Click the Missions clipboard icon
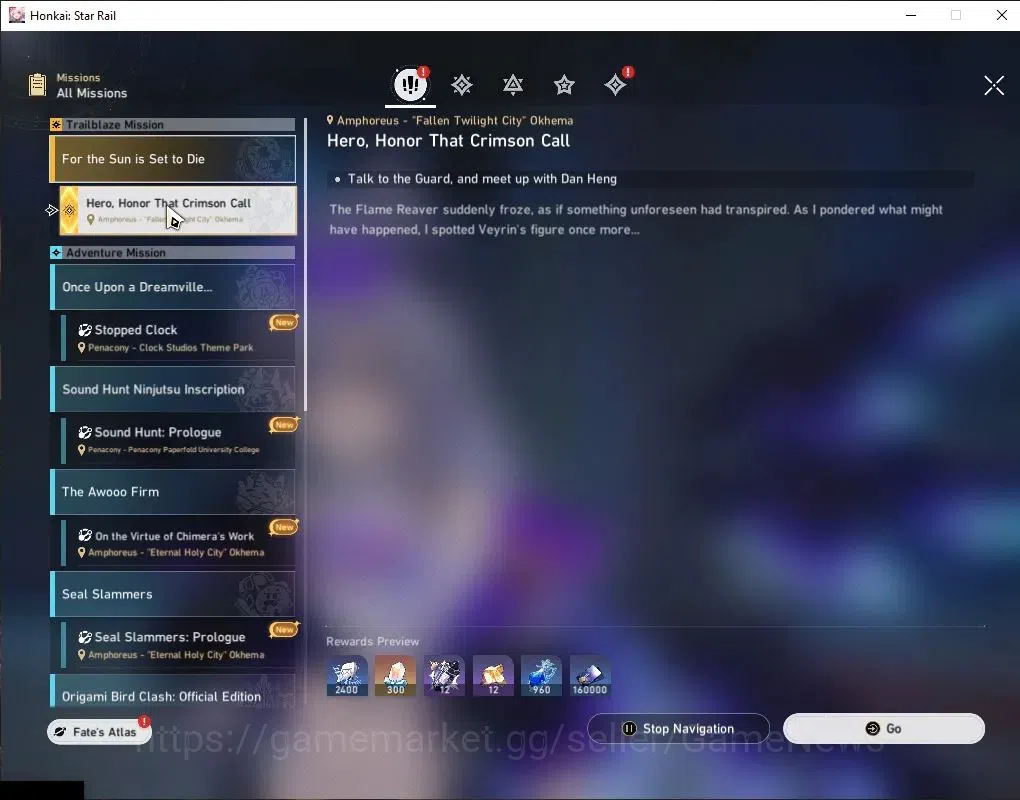The height and width of the screenshot is (800, 1020). tap(38, 85)
